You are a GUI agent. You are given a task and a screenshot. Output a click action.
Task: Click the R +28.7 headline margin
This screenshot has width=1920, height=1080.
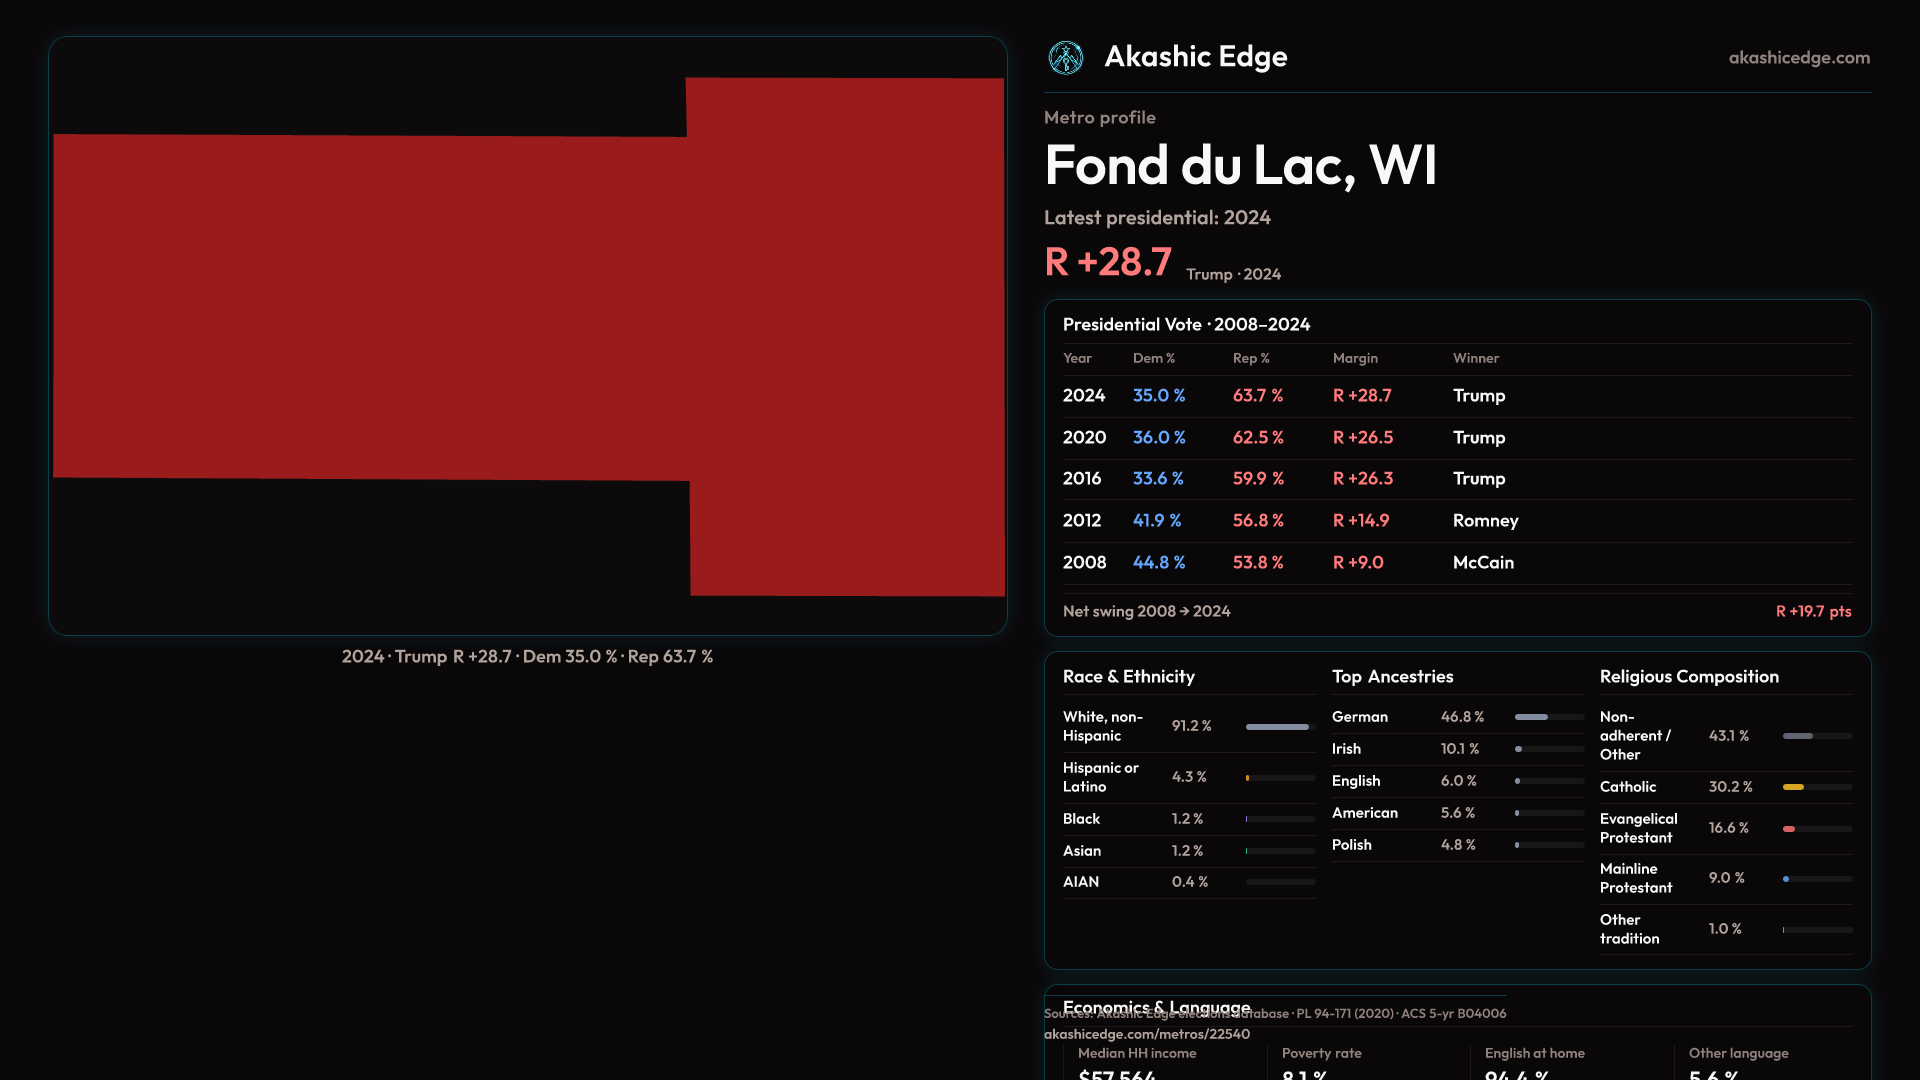[1107, 262]
